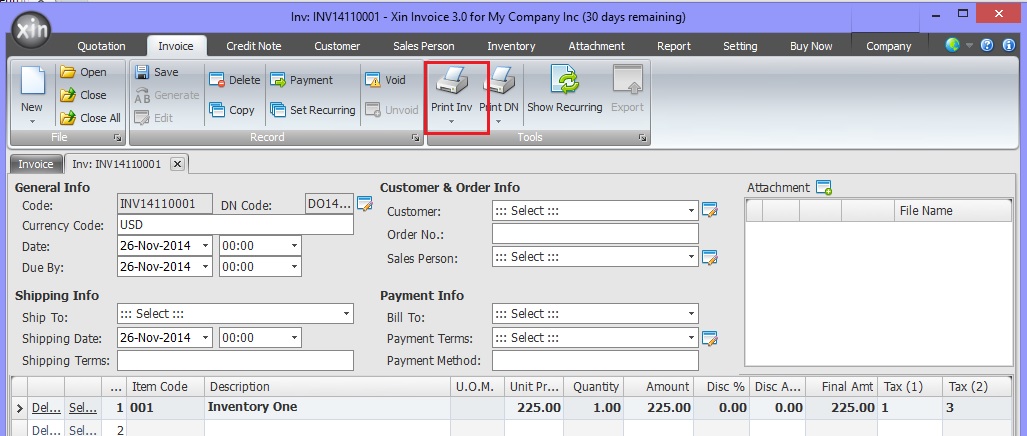Click the Print Inv printer icon

tap(451, 81)
